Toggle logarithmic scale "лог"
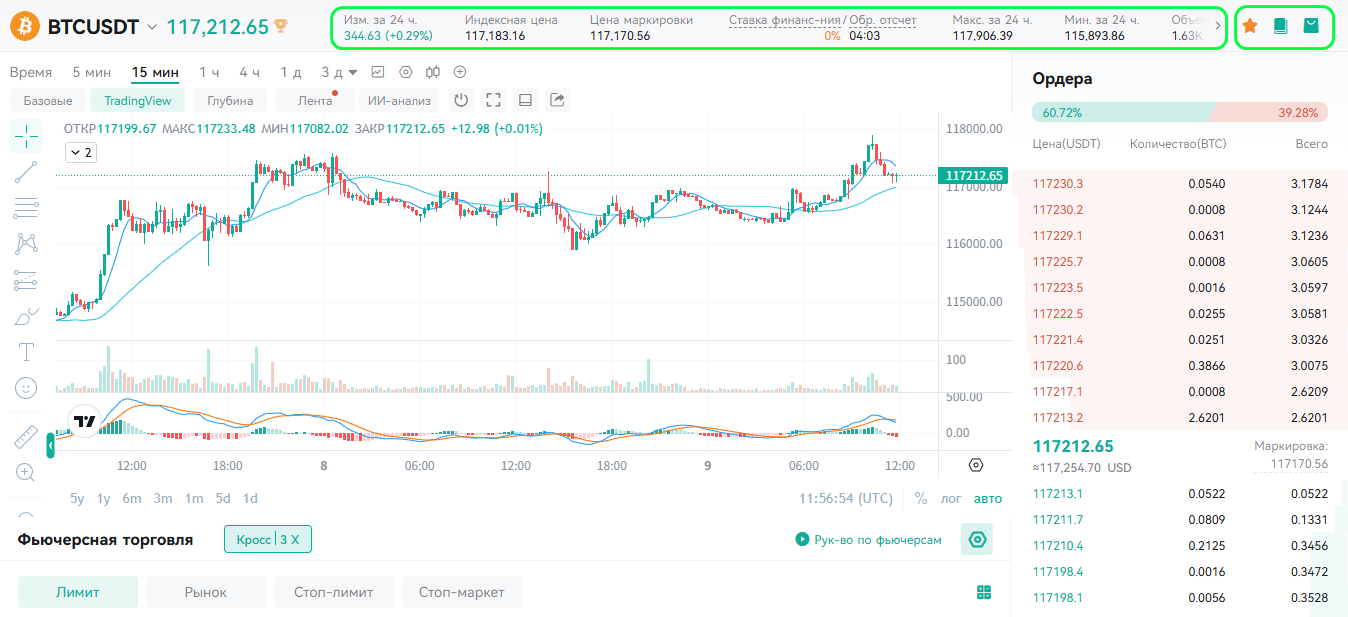The image size is (1348, 617). [951, 498]
